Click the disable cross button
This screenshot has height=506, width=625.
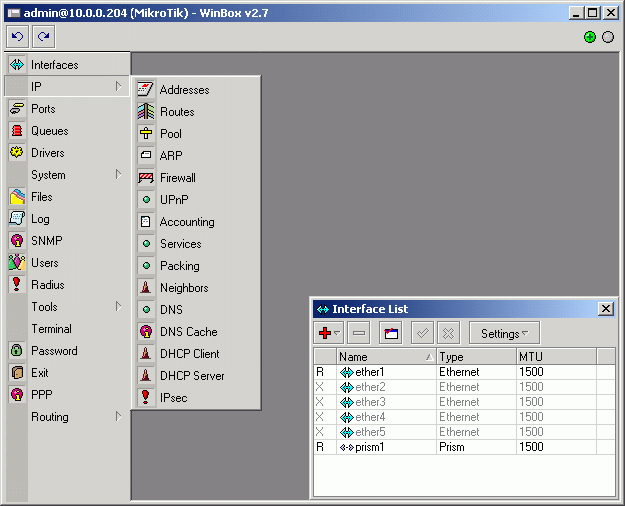click(x=448, y=333)
